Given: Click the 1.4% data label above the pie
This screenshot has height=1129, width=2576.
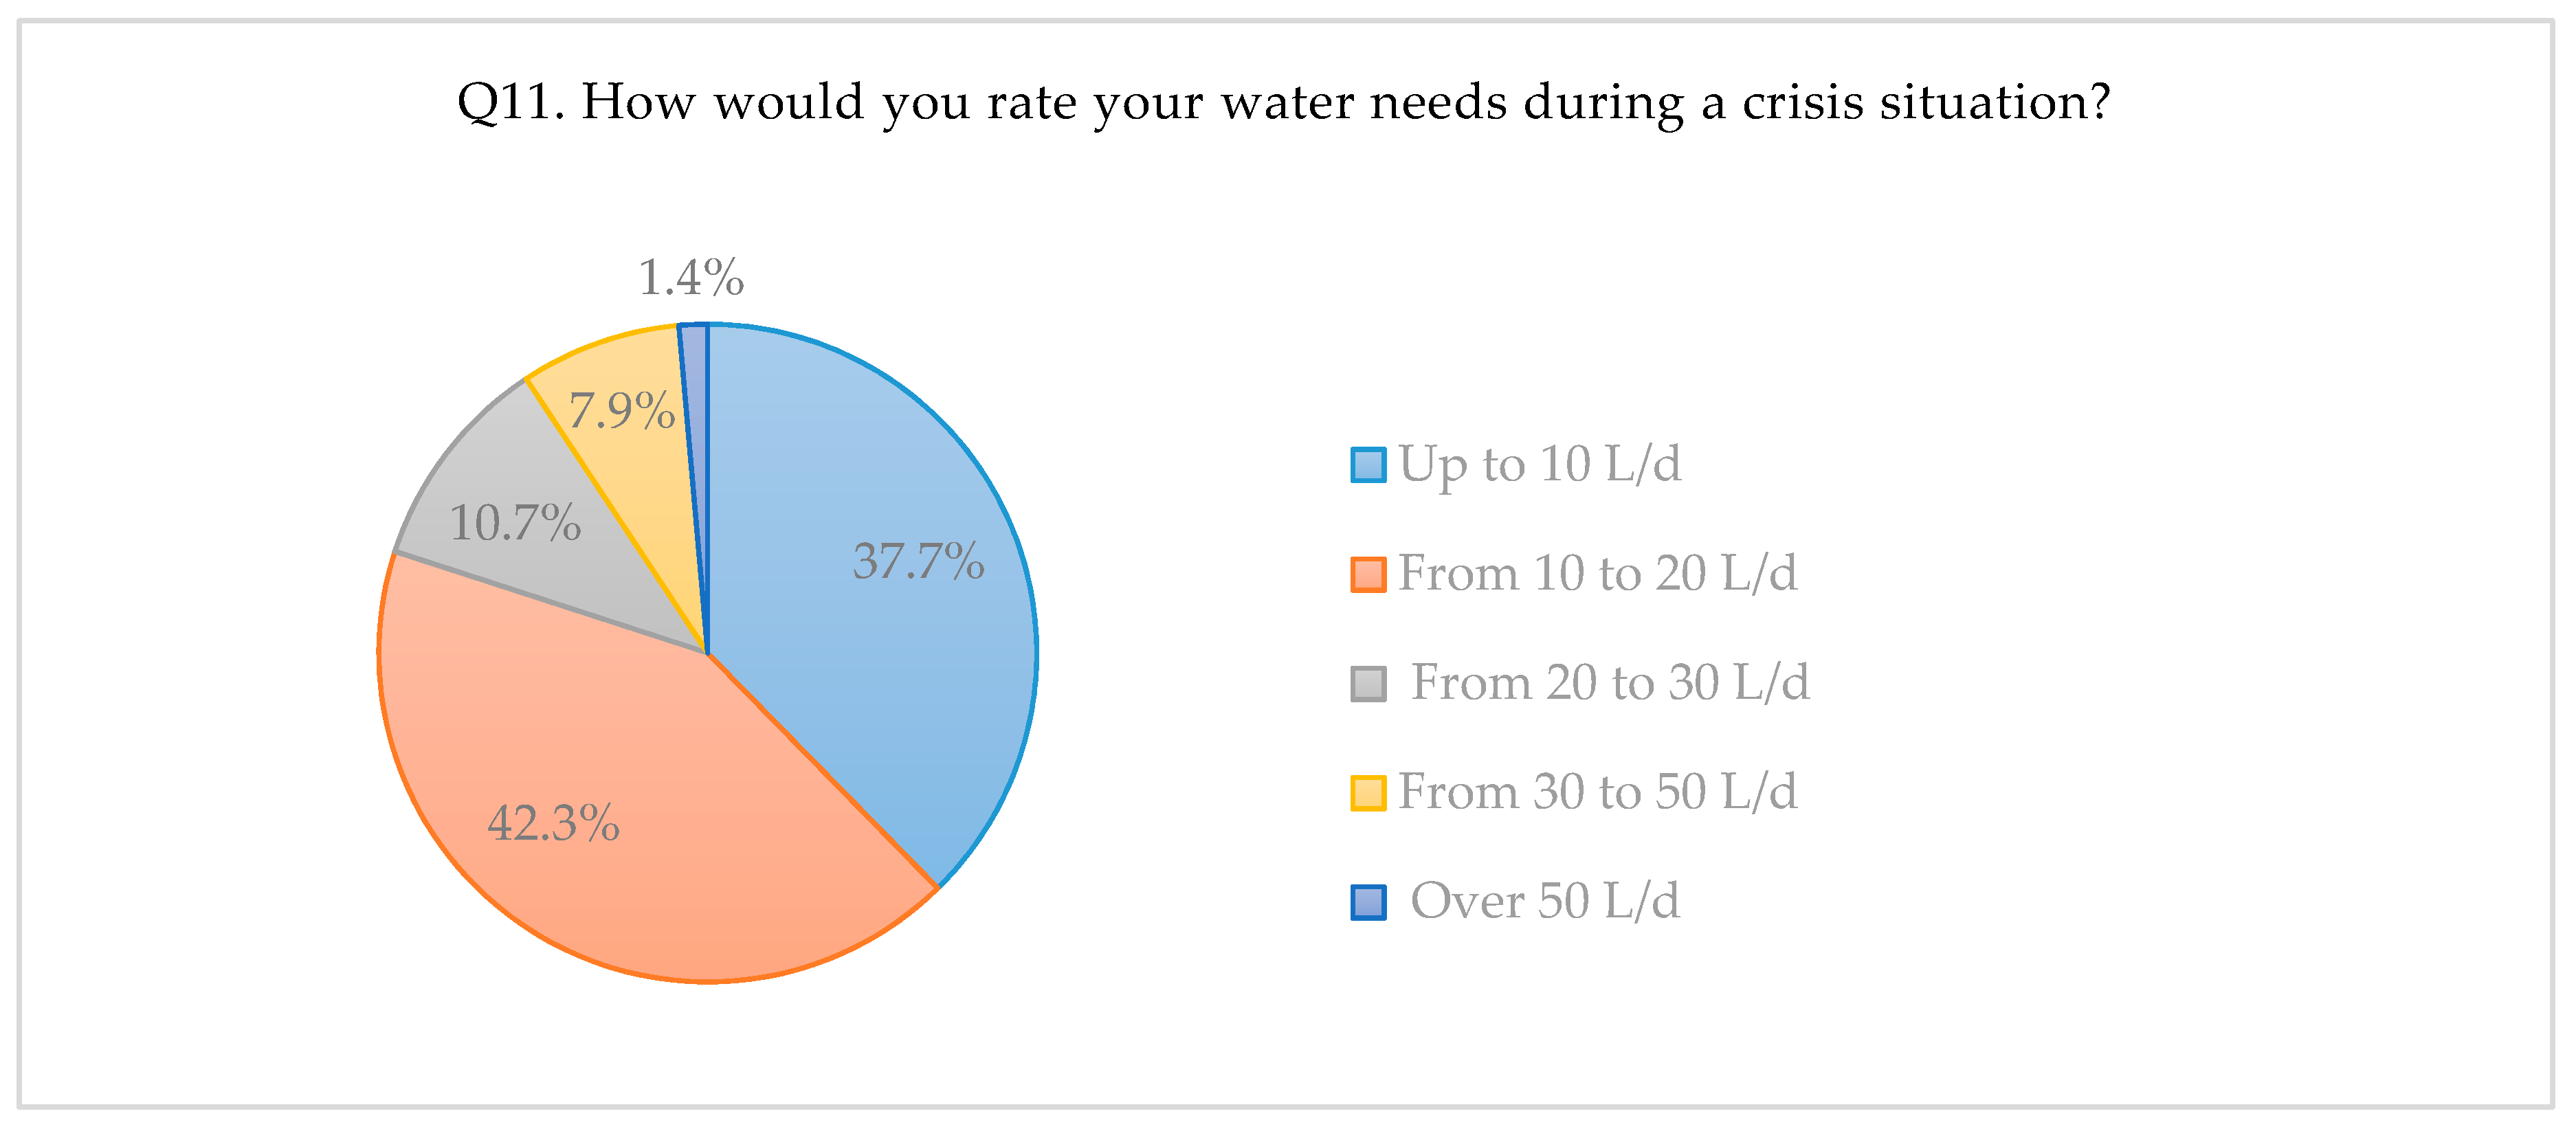Looking at the screenshot, I should point(691,278).
